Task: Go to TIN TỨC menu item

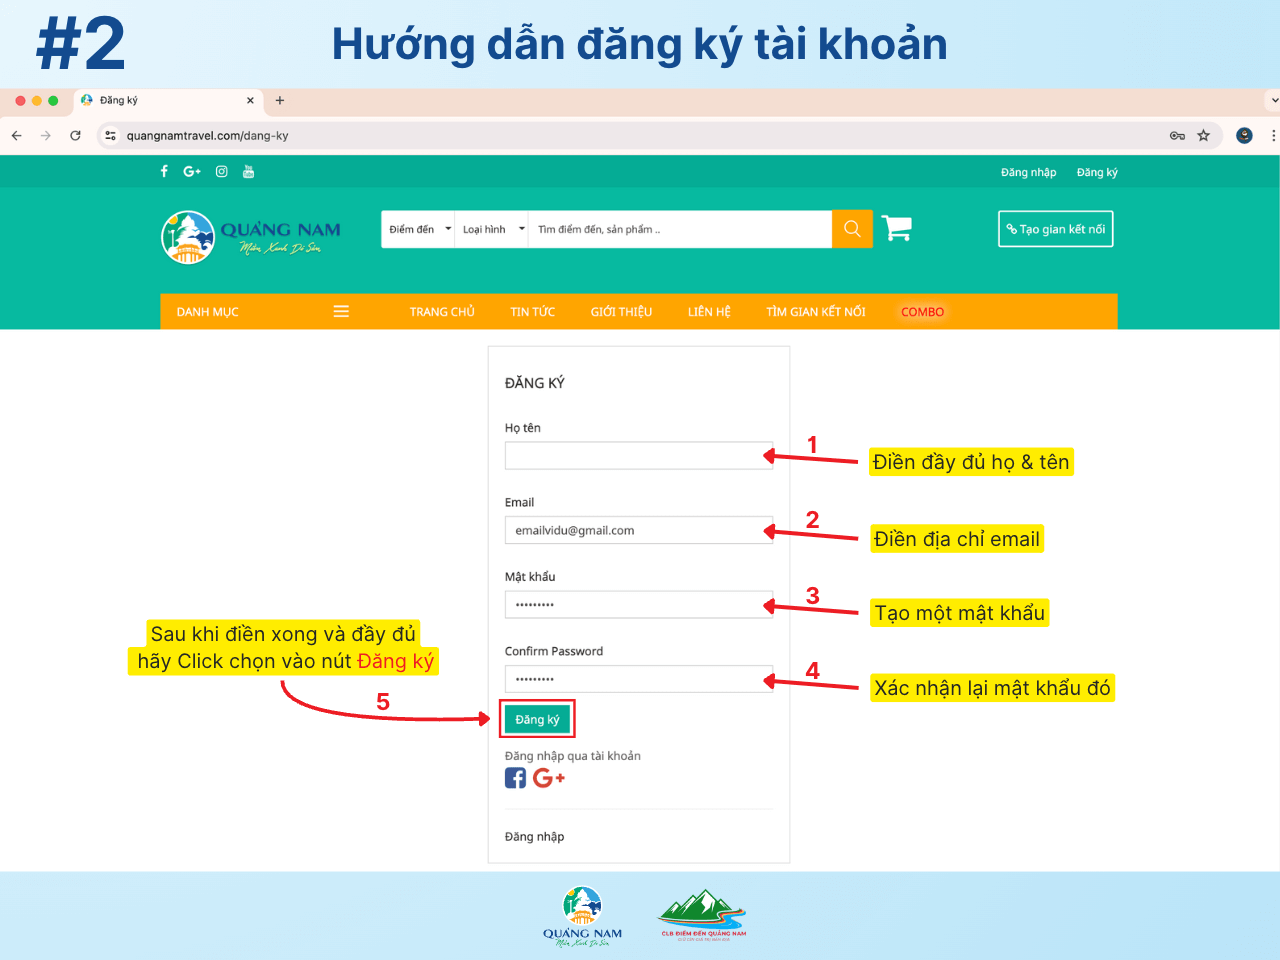Action: pos(532,312)
